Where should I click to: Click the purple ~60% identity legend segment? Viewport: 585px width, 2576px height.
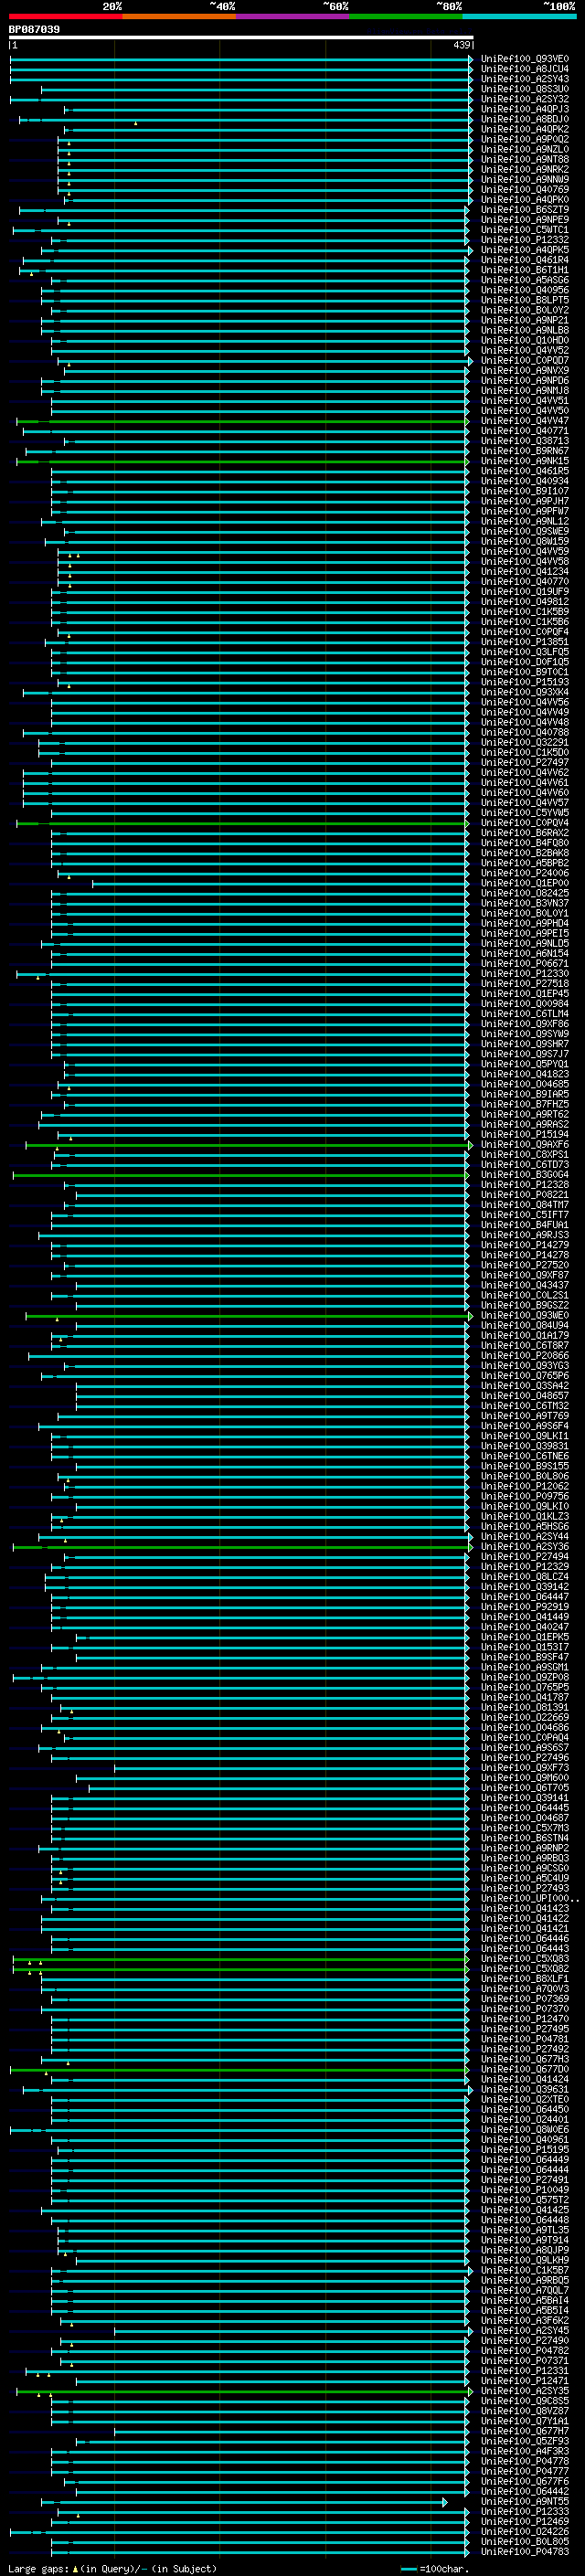(x=292, y=17)
